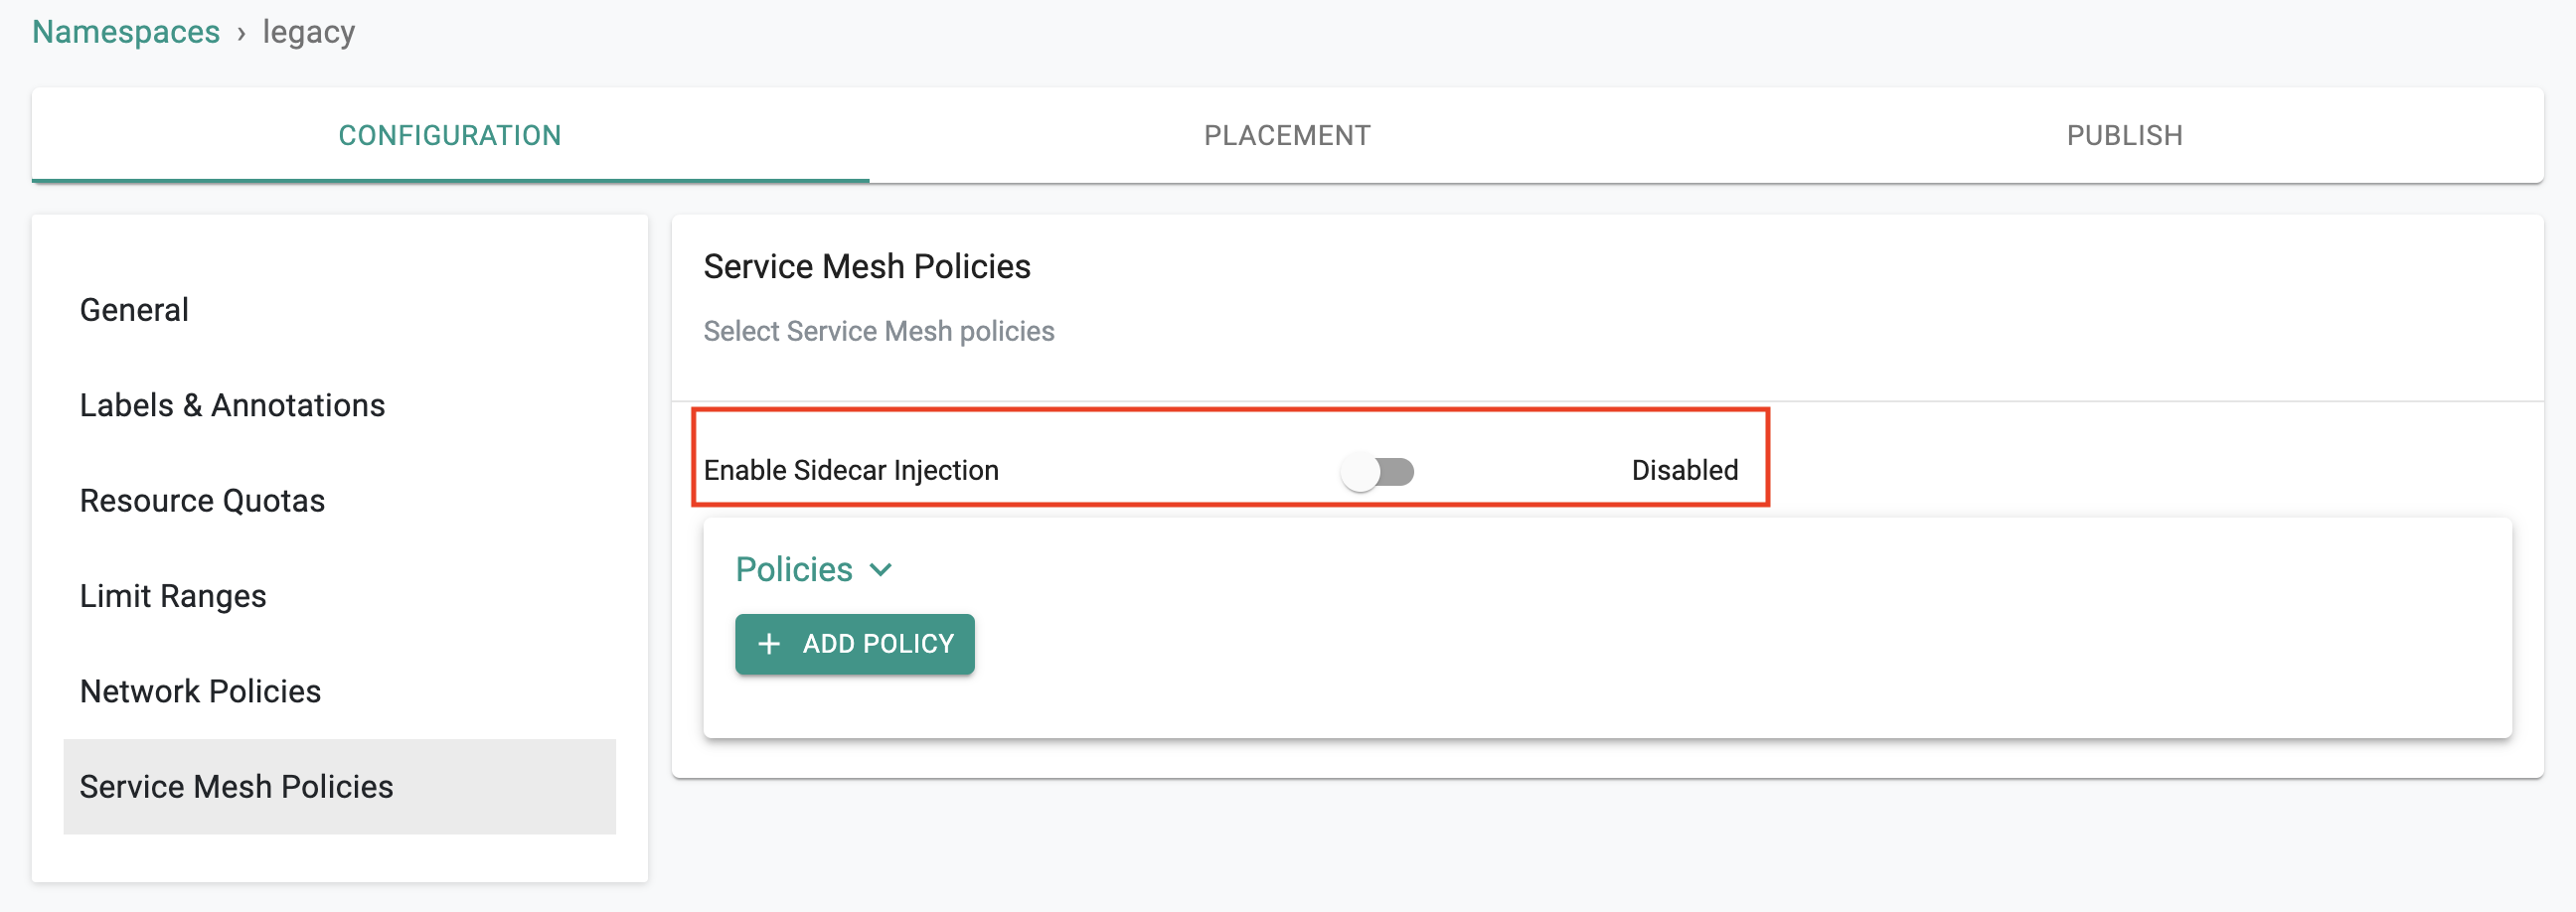Click the Disabled status label
This screenshot has width=2576, height=912.
pos(1684,470)
